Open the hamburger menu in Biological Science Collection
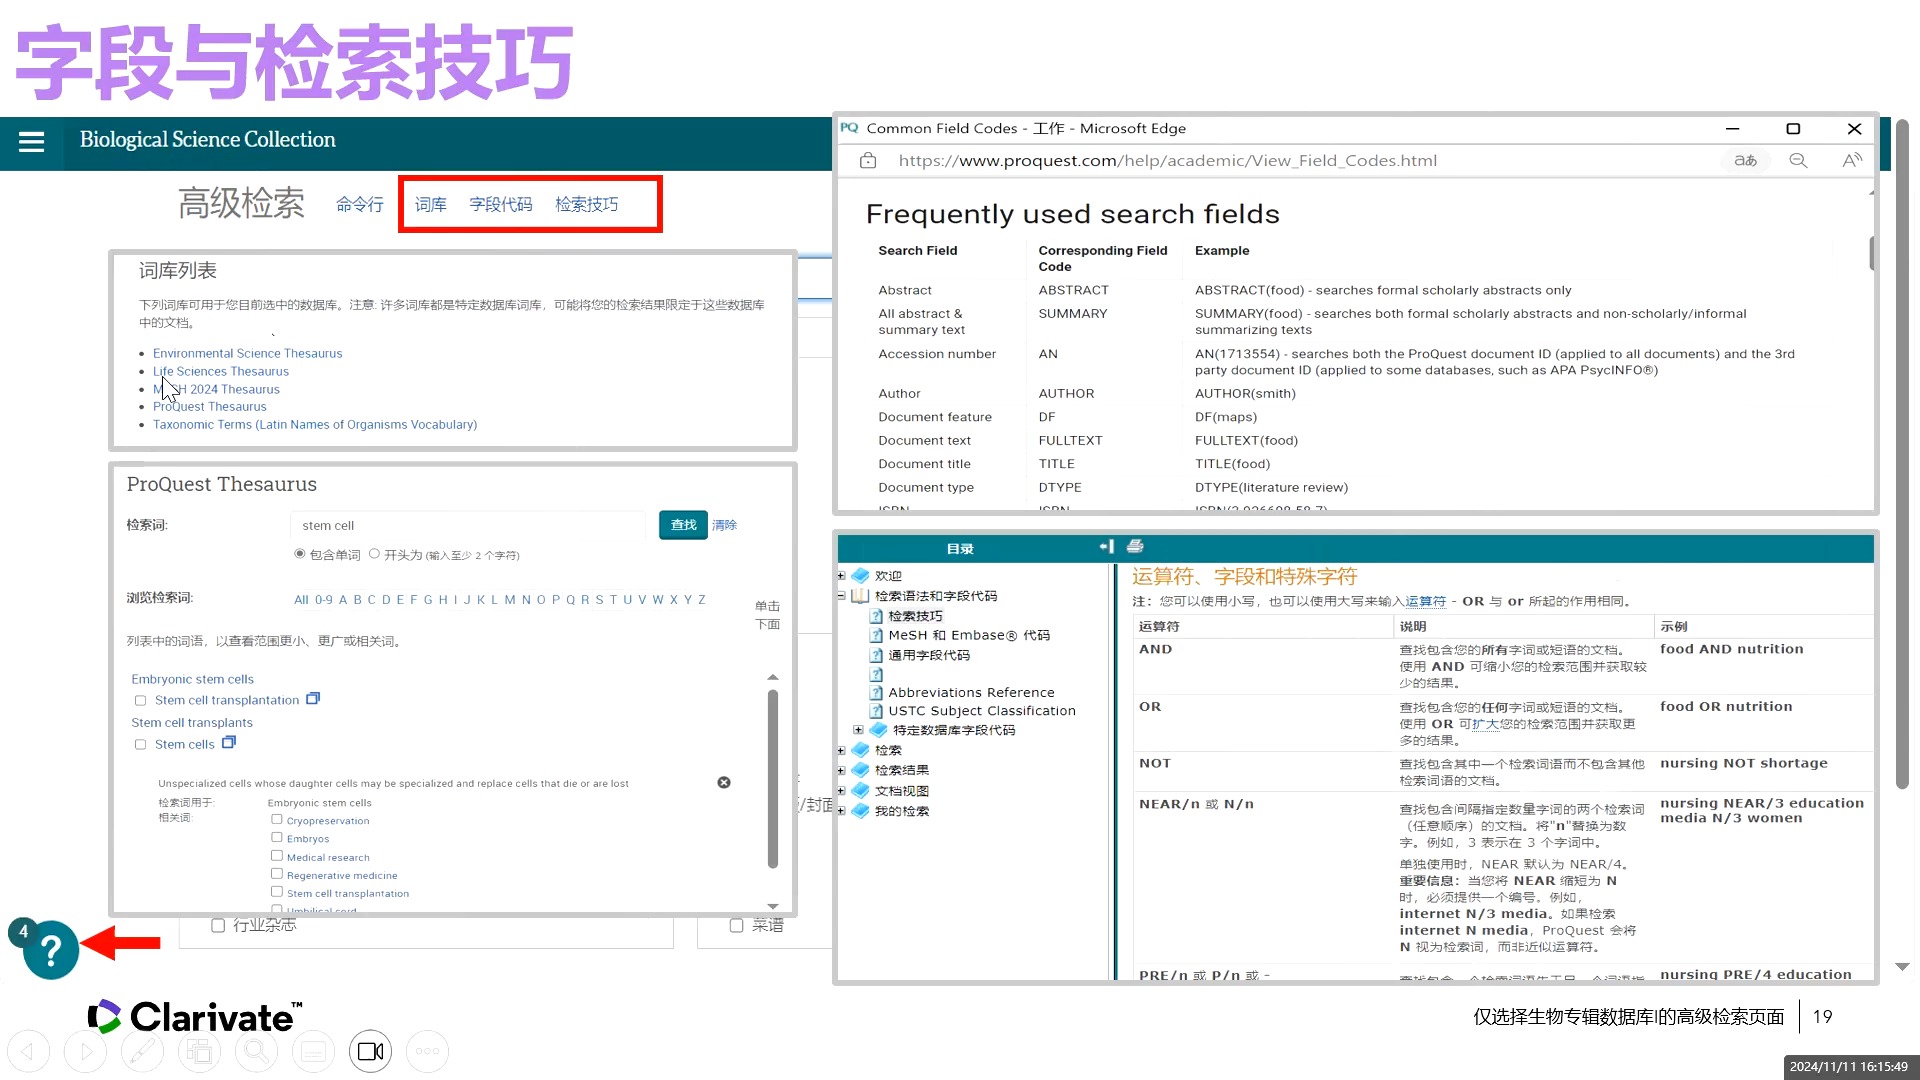Screen dimensions: 1920x1080 pyautogui.click(x=31, y=142)
